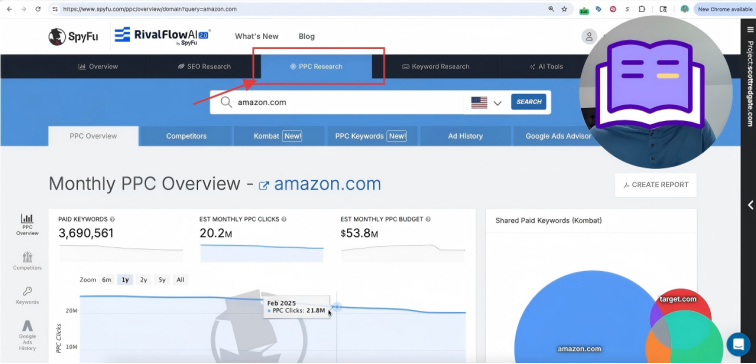Click the red target.com Venn circle
The height and width of the screenshot is (364, 756).
pyautogui.click(x=683, y=300)
